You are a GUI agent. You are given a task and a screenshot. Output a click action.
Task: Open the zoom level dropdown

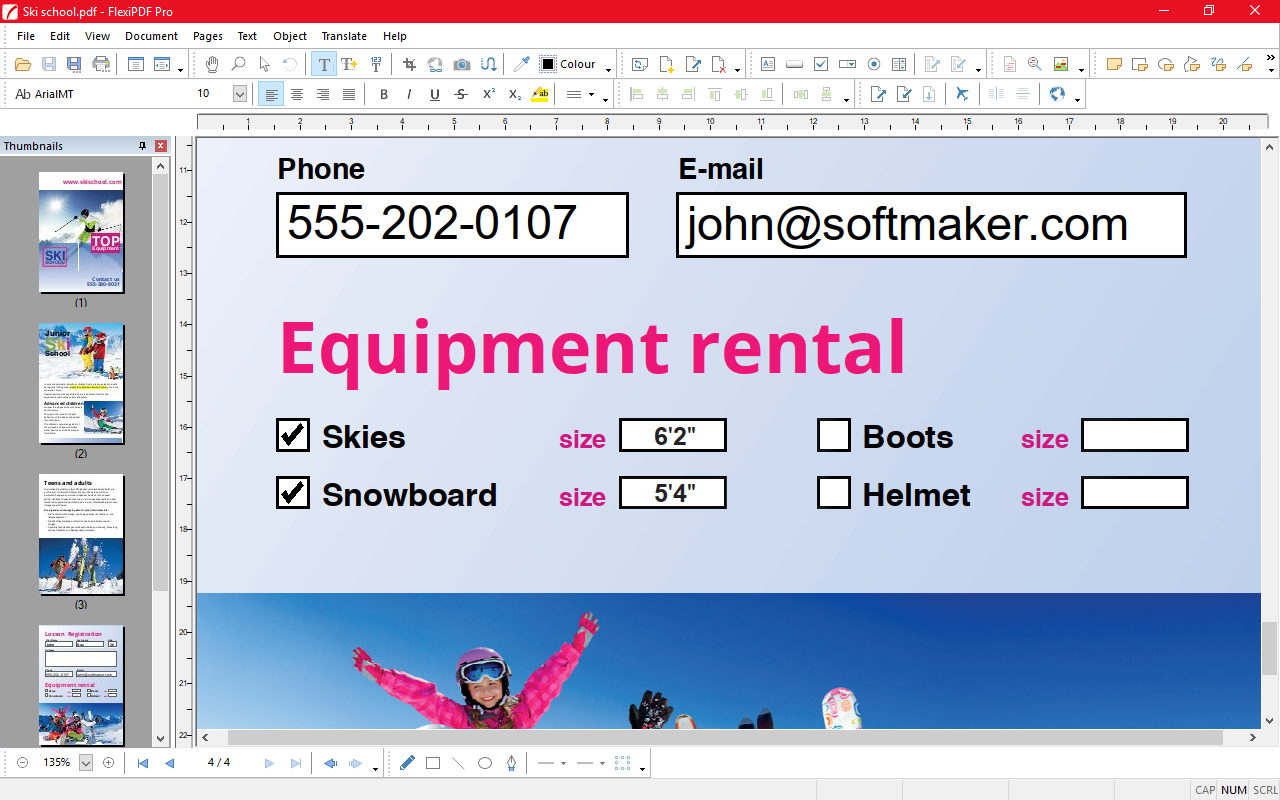85,763
